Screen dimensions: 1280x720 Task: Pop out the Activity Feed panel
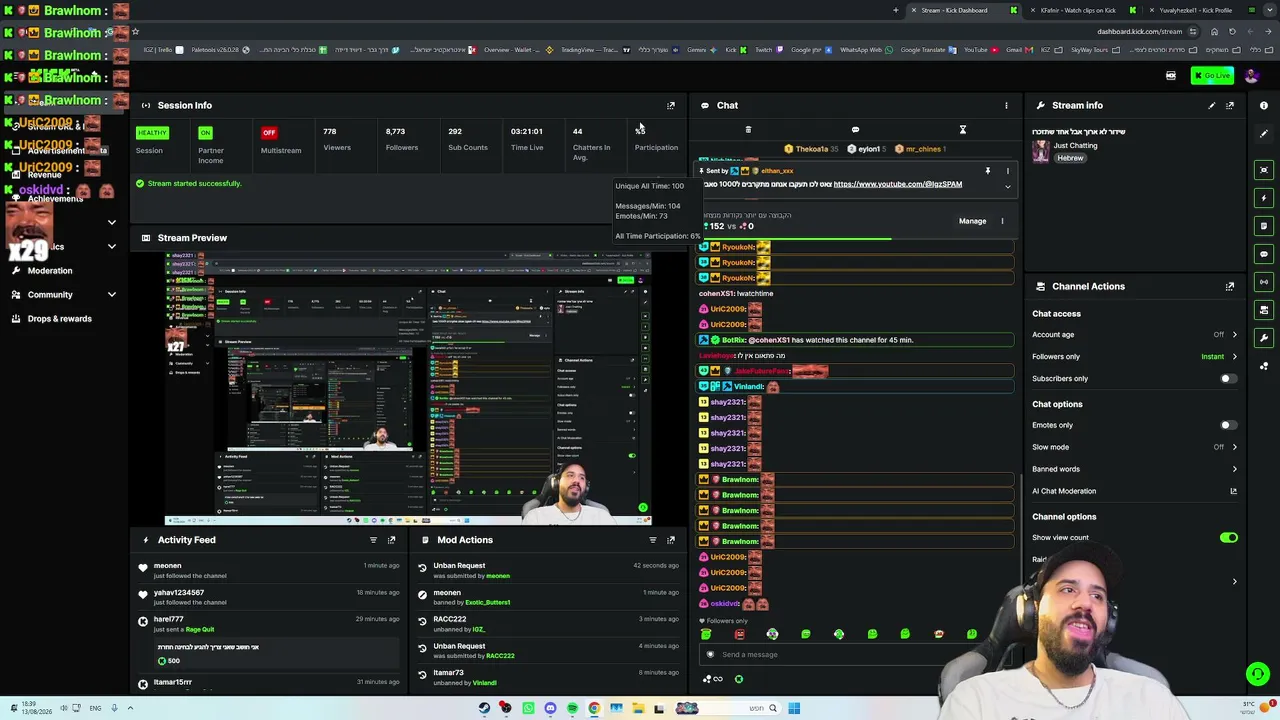click(x=391, y=540)
